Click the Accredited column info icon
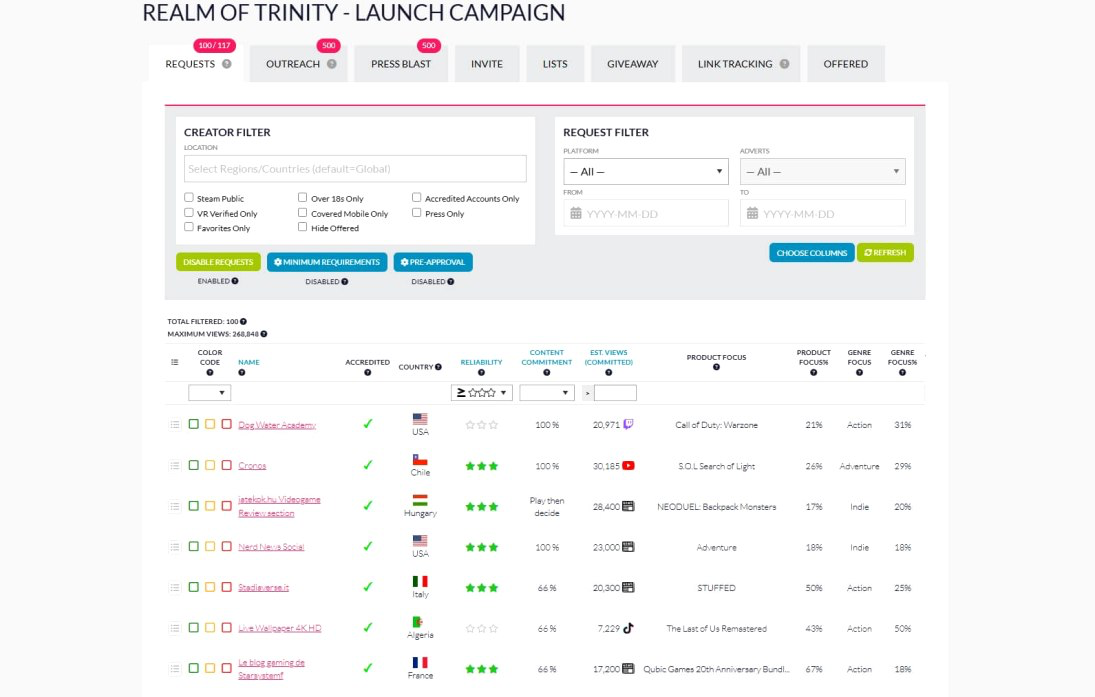 point(367,372)
